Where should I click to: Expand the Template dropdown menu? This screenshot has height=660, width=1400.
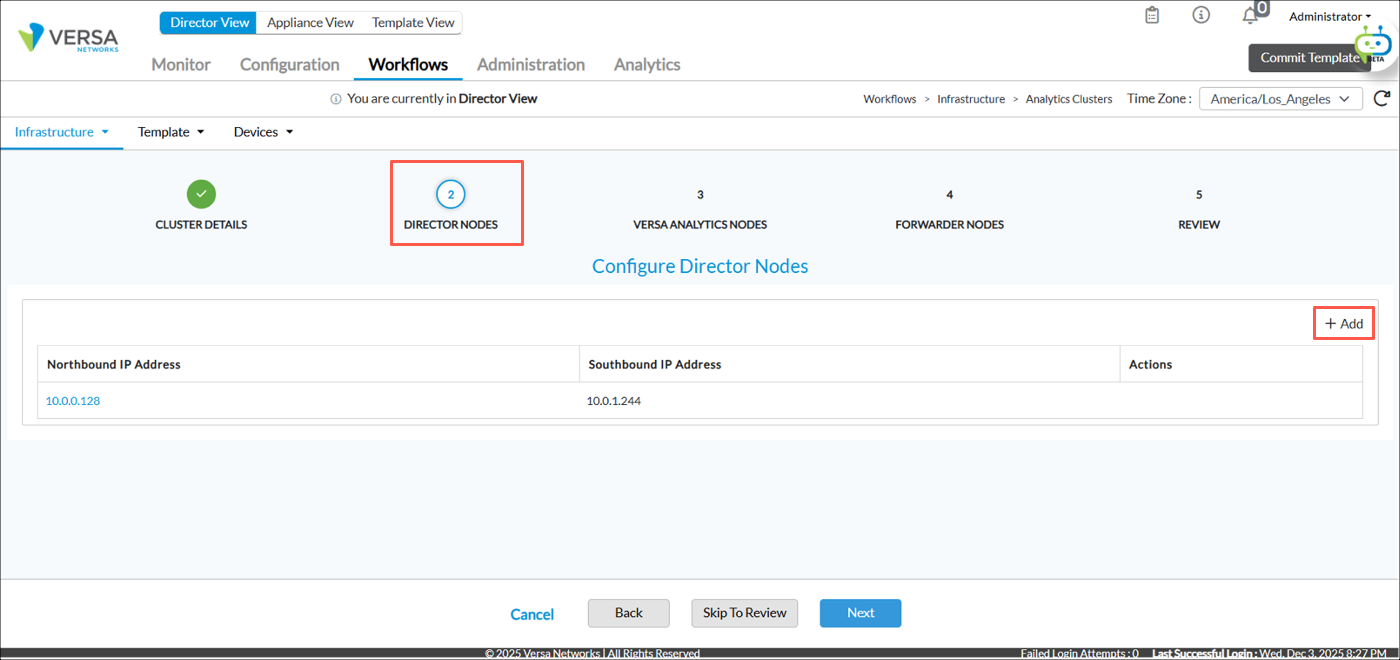(x=170, y=132)
